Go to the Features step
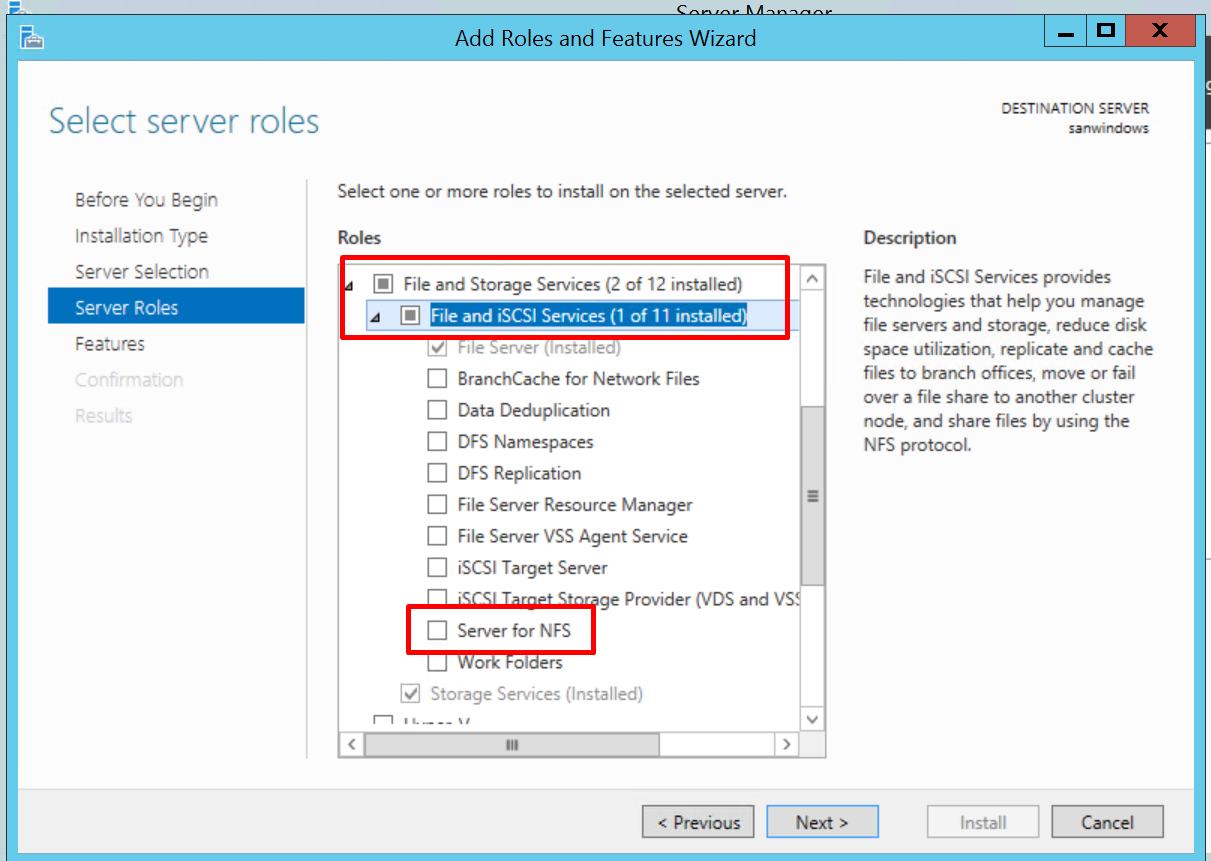Screen dimensions: 1211x861 [110, 344]
